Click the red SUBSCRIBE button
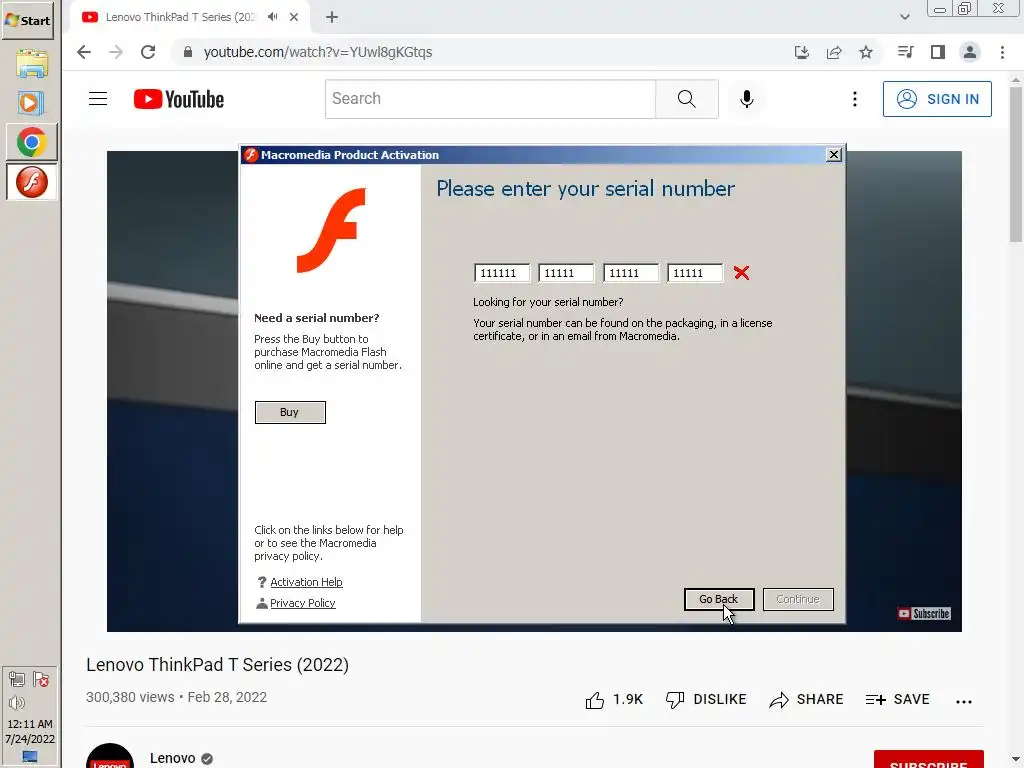This screenshot has width=1024, height=768. [x=928, y=760]
